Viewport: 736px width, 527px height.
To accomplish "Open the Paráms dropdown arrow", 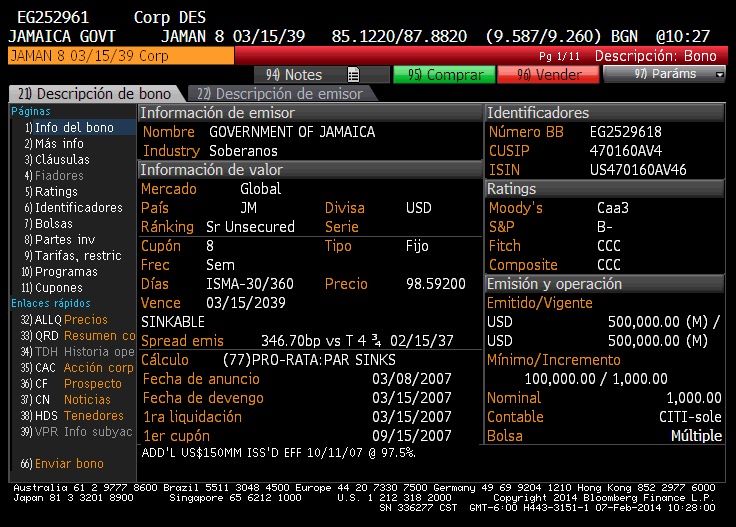I will [x=719, y=75].
